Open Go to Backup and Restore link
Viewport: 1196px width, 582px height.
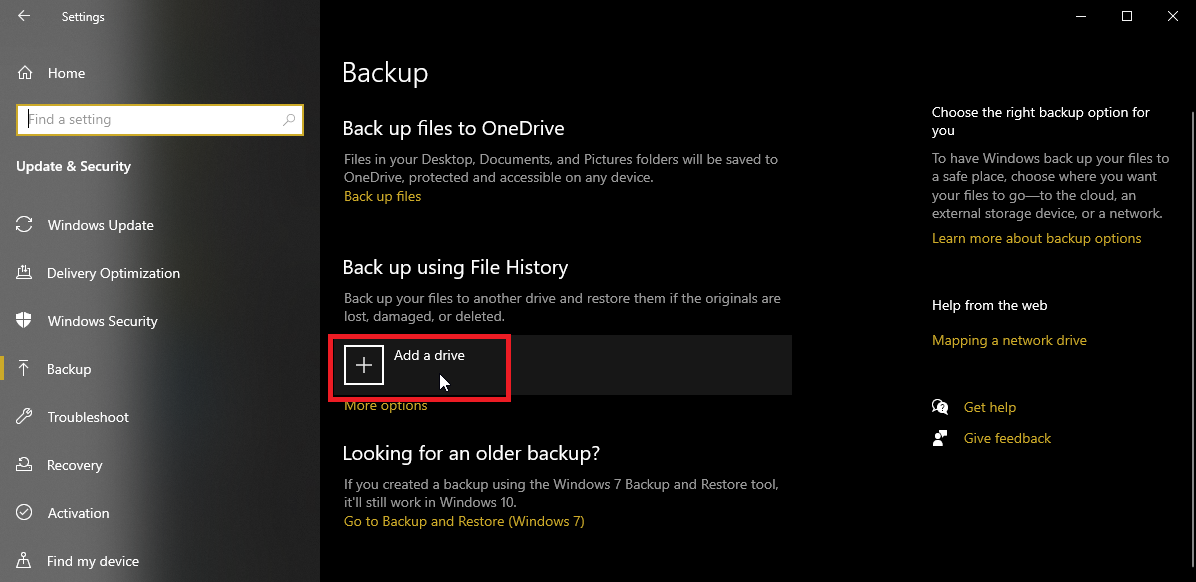[464, 521]
